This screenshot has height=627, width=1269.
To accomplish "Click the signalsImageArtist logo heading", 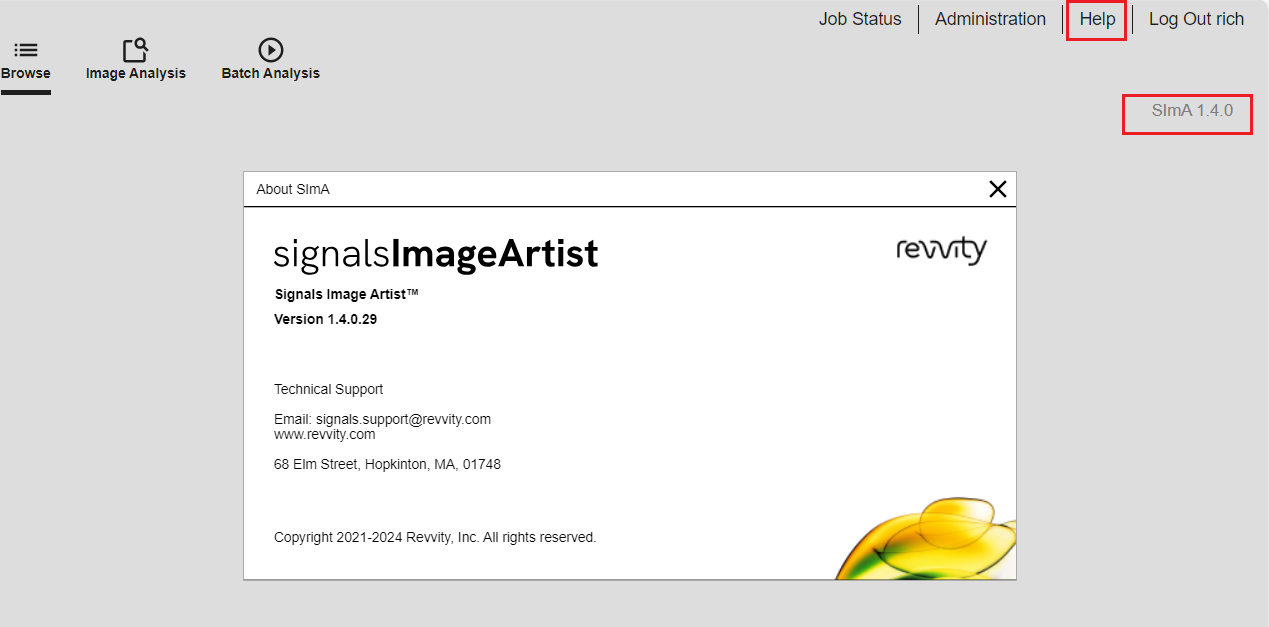I will click(x=436, y=254).
